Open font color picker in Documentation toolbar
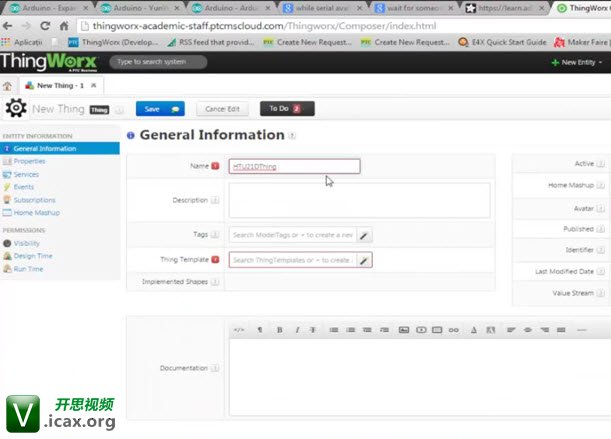The image size is (611, 439). tap(474, 330)
